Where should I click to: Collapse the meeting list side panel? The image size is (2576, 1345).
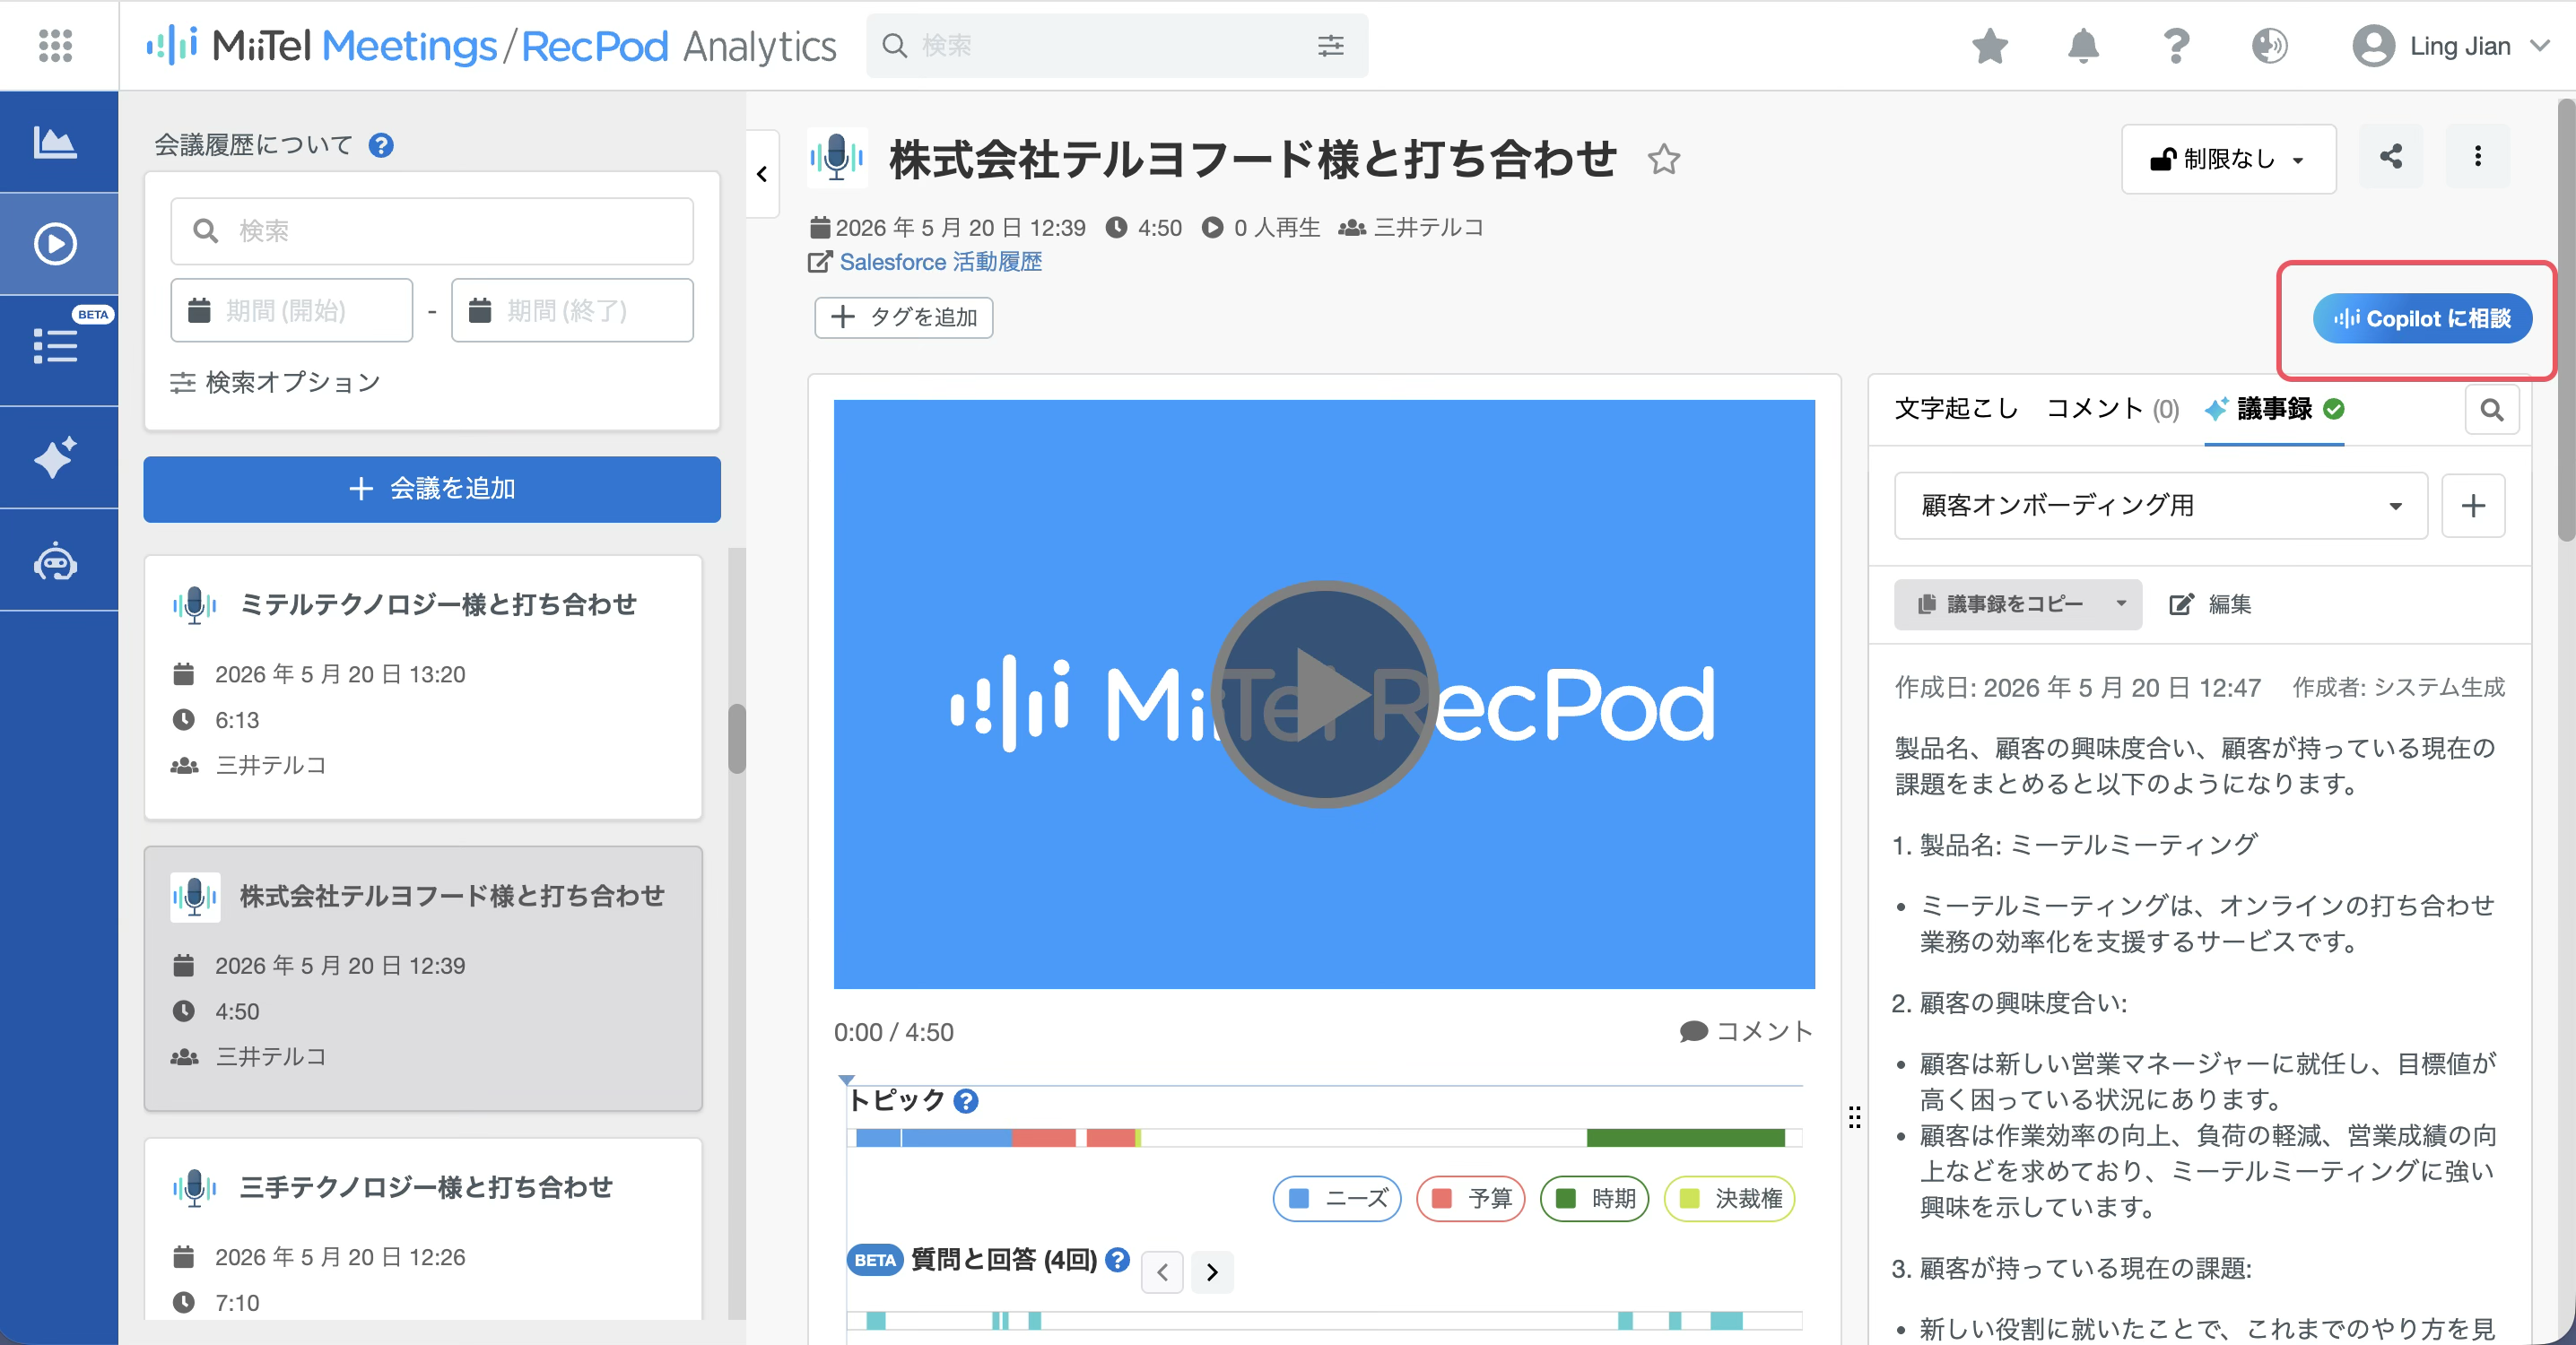pyautogui.click(x=762, y=174)
